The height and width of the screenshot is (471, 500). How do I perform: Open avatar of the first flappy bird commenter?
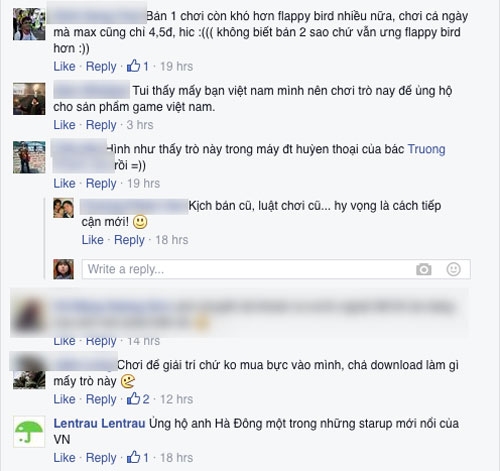[x=29, y=24]
